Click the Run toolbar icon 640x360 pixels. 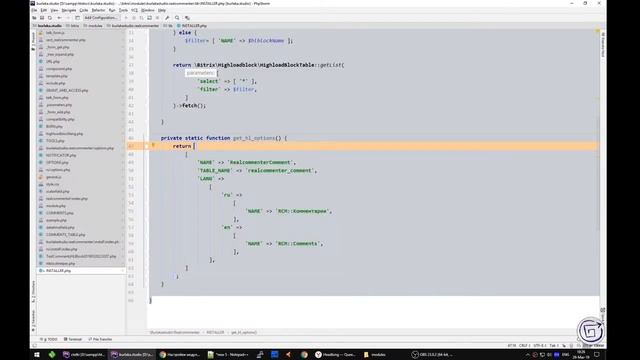126,18
